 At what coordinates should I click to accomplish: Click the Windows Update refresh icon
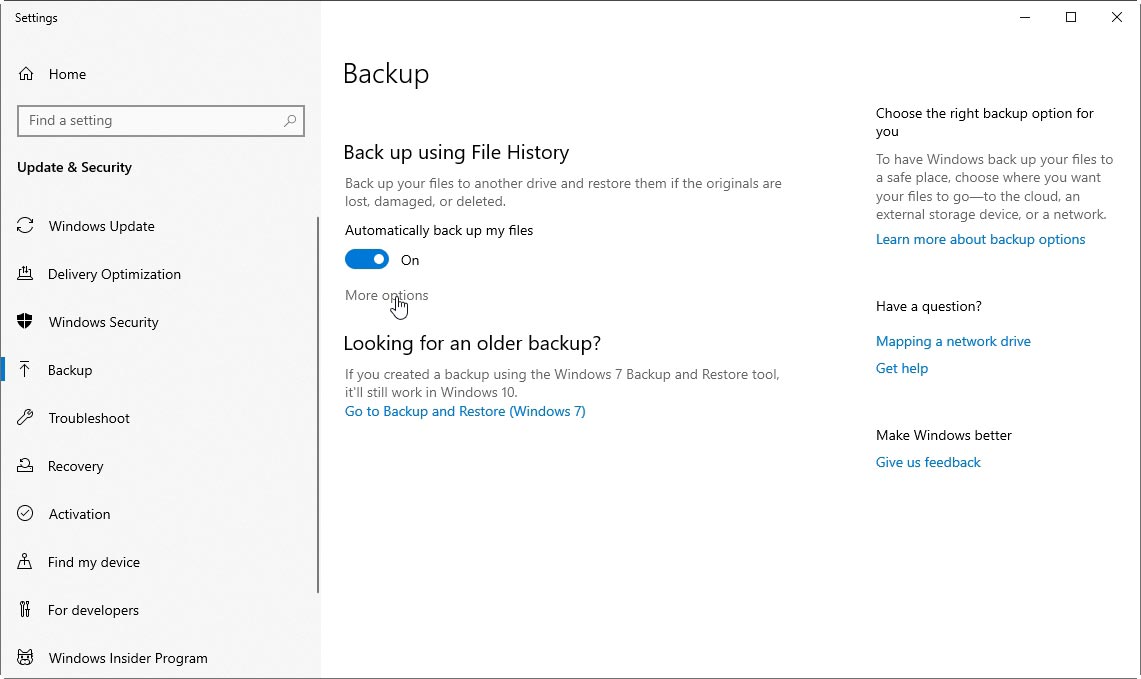tap(25, 226)
